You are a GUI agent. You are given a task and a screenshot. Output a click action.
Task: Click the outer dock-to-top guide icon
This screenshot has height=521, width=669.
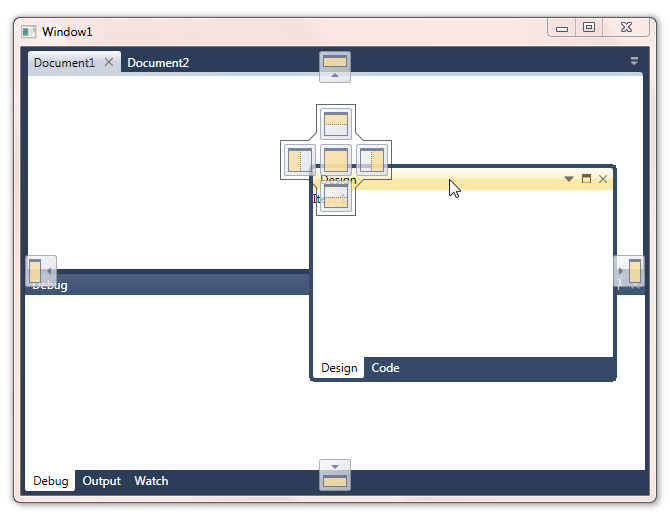coord(335,66)
